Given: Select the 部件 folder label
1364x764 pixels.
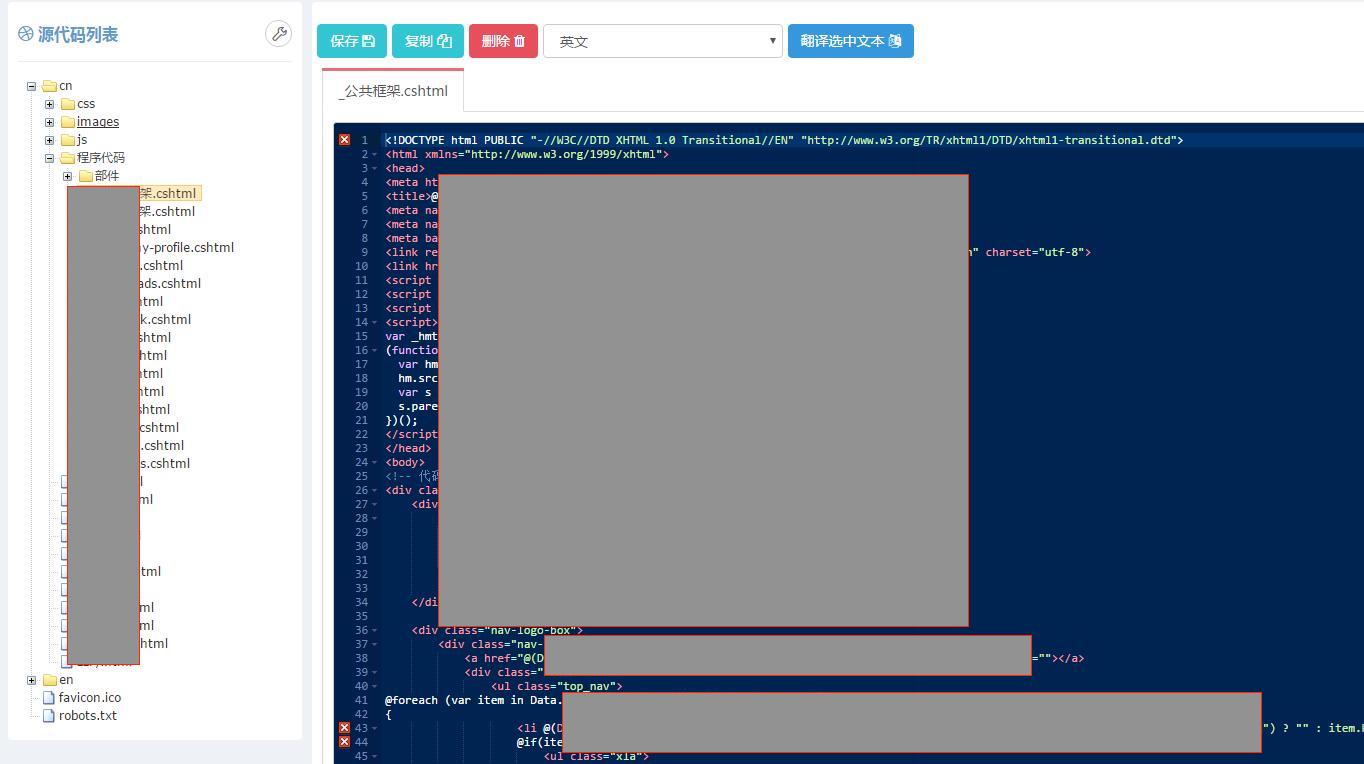Looking at the screenshot, I should pos(107,176).
